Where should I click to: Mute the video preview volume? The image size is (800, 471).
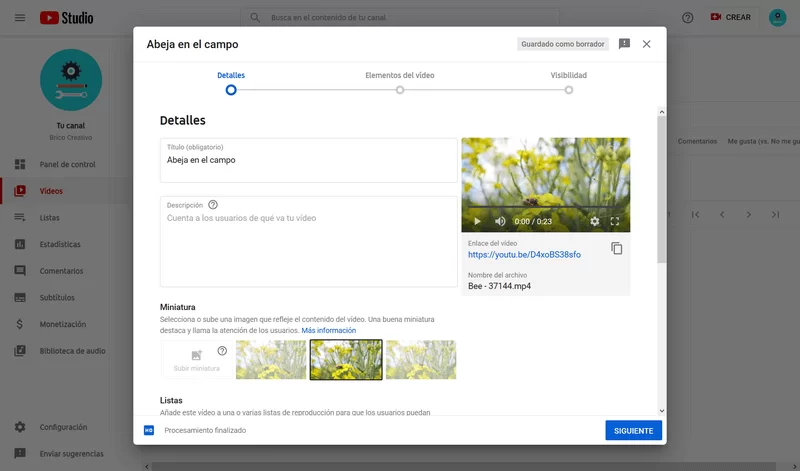(x=500, y=221)
